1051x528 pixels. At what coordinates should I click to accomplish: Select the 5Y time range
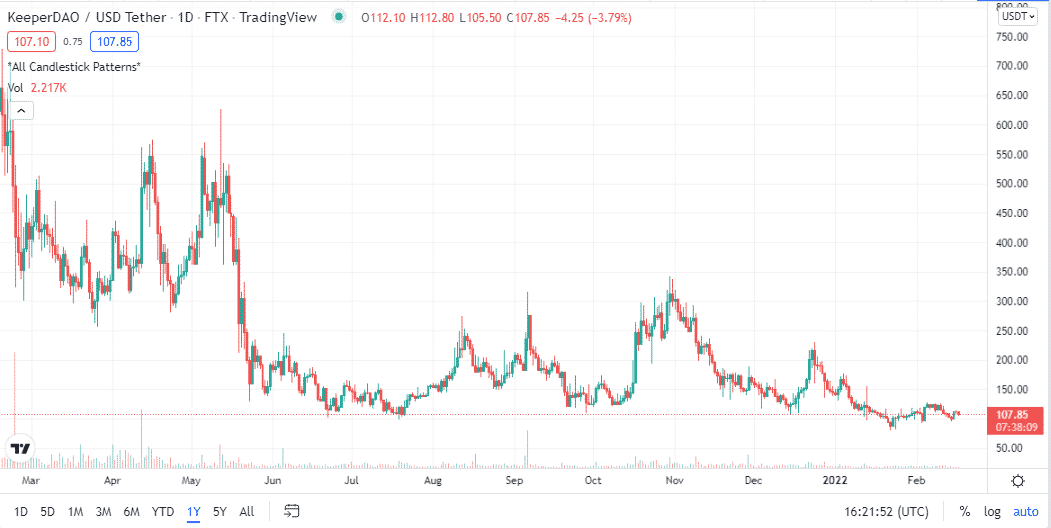pyautogui.click(x=220, y=512)
